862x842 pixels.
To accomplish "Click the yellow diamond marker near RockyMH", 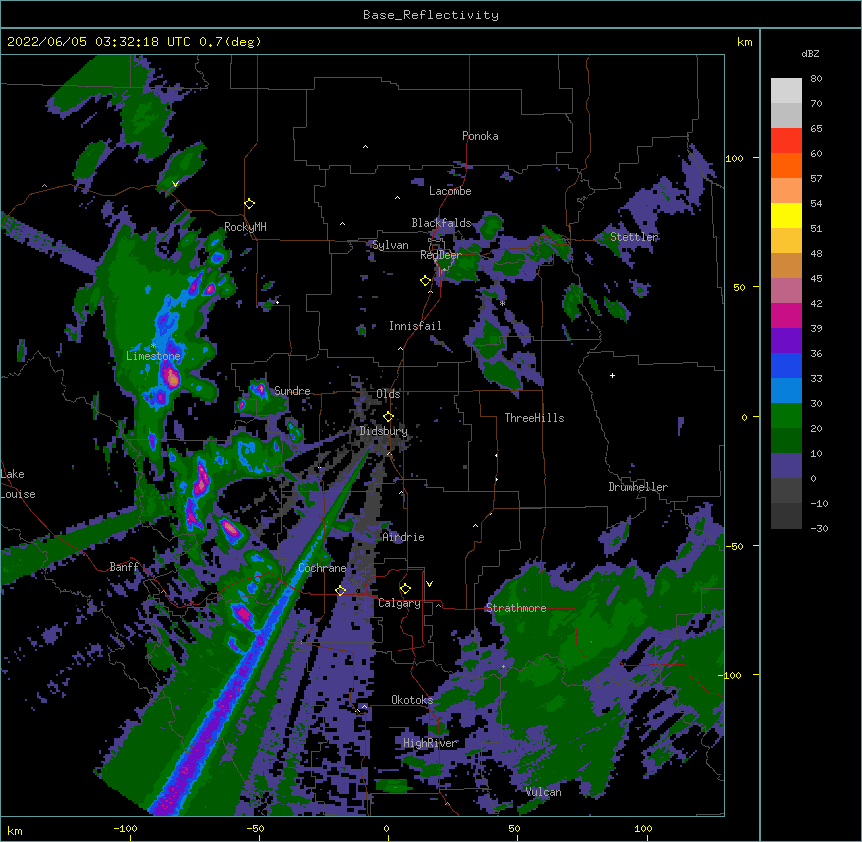I will pyautogui.click(x=250, y=204).
